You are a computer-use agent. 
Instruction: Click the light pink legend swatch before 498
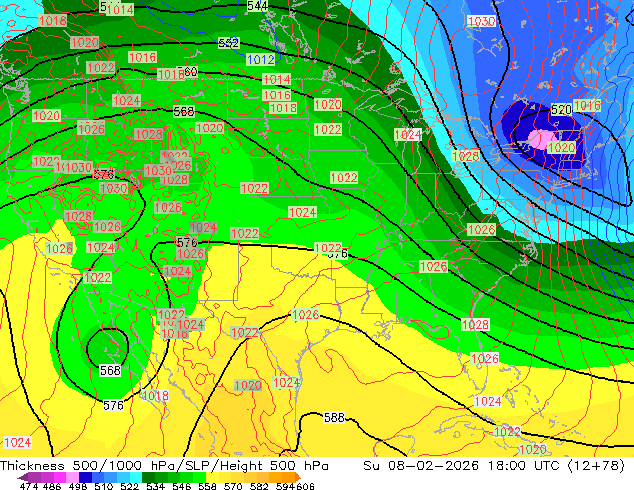point(72,477)
